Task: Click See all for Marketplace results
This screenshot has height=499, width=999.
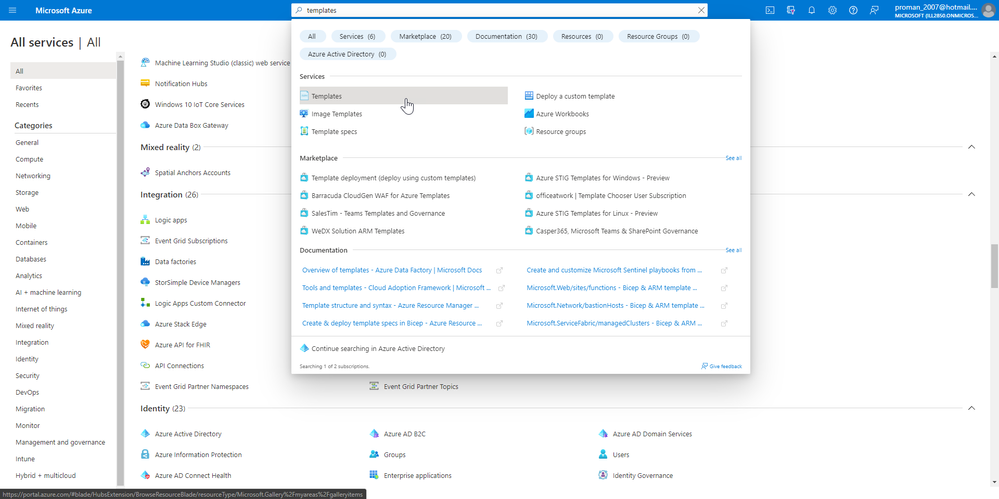Action: click(x=733, y=158)
